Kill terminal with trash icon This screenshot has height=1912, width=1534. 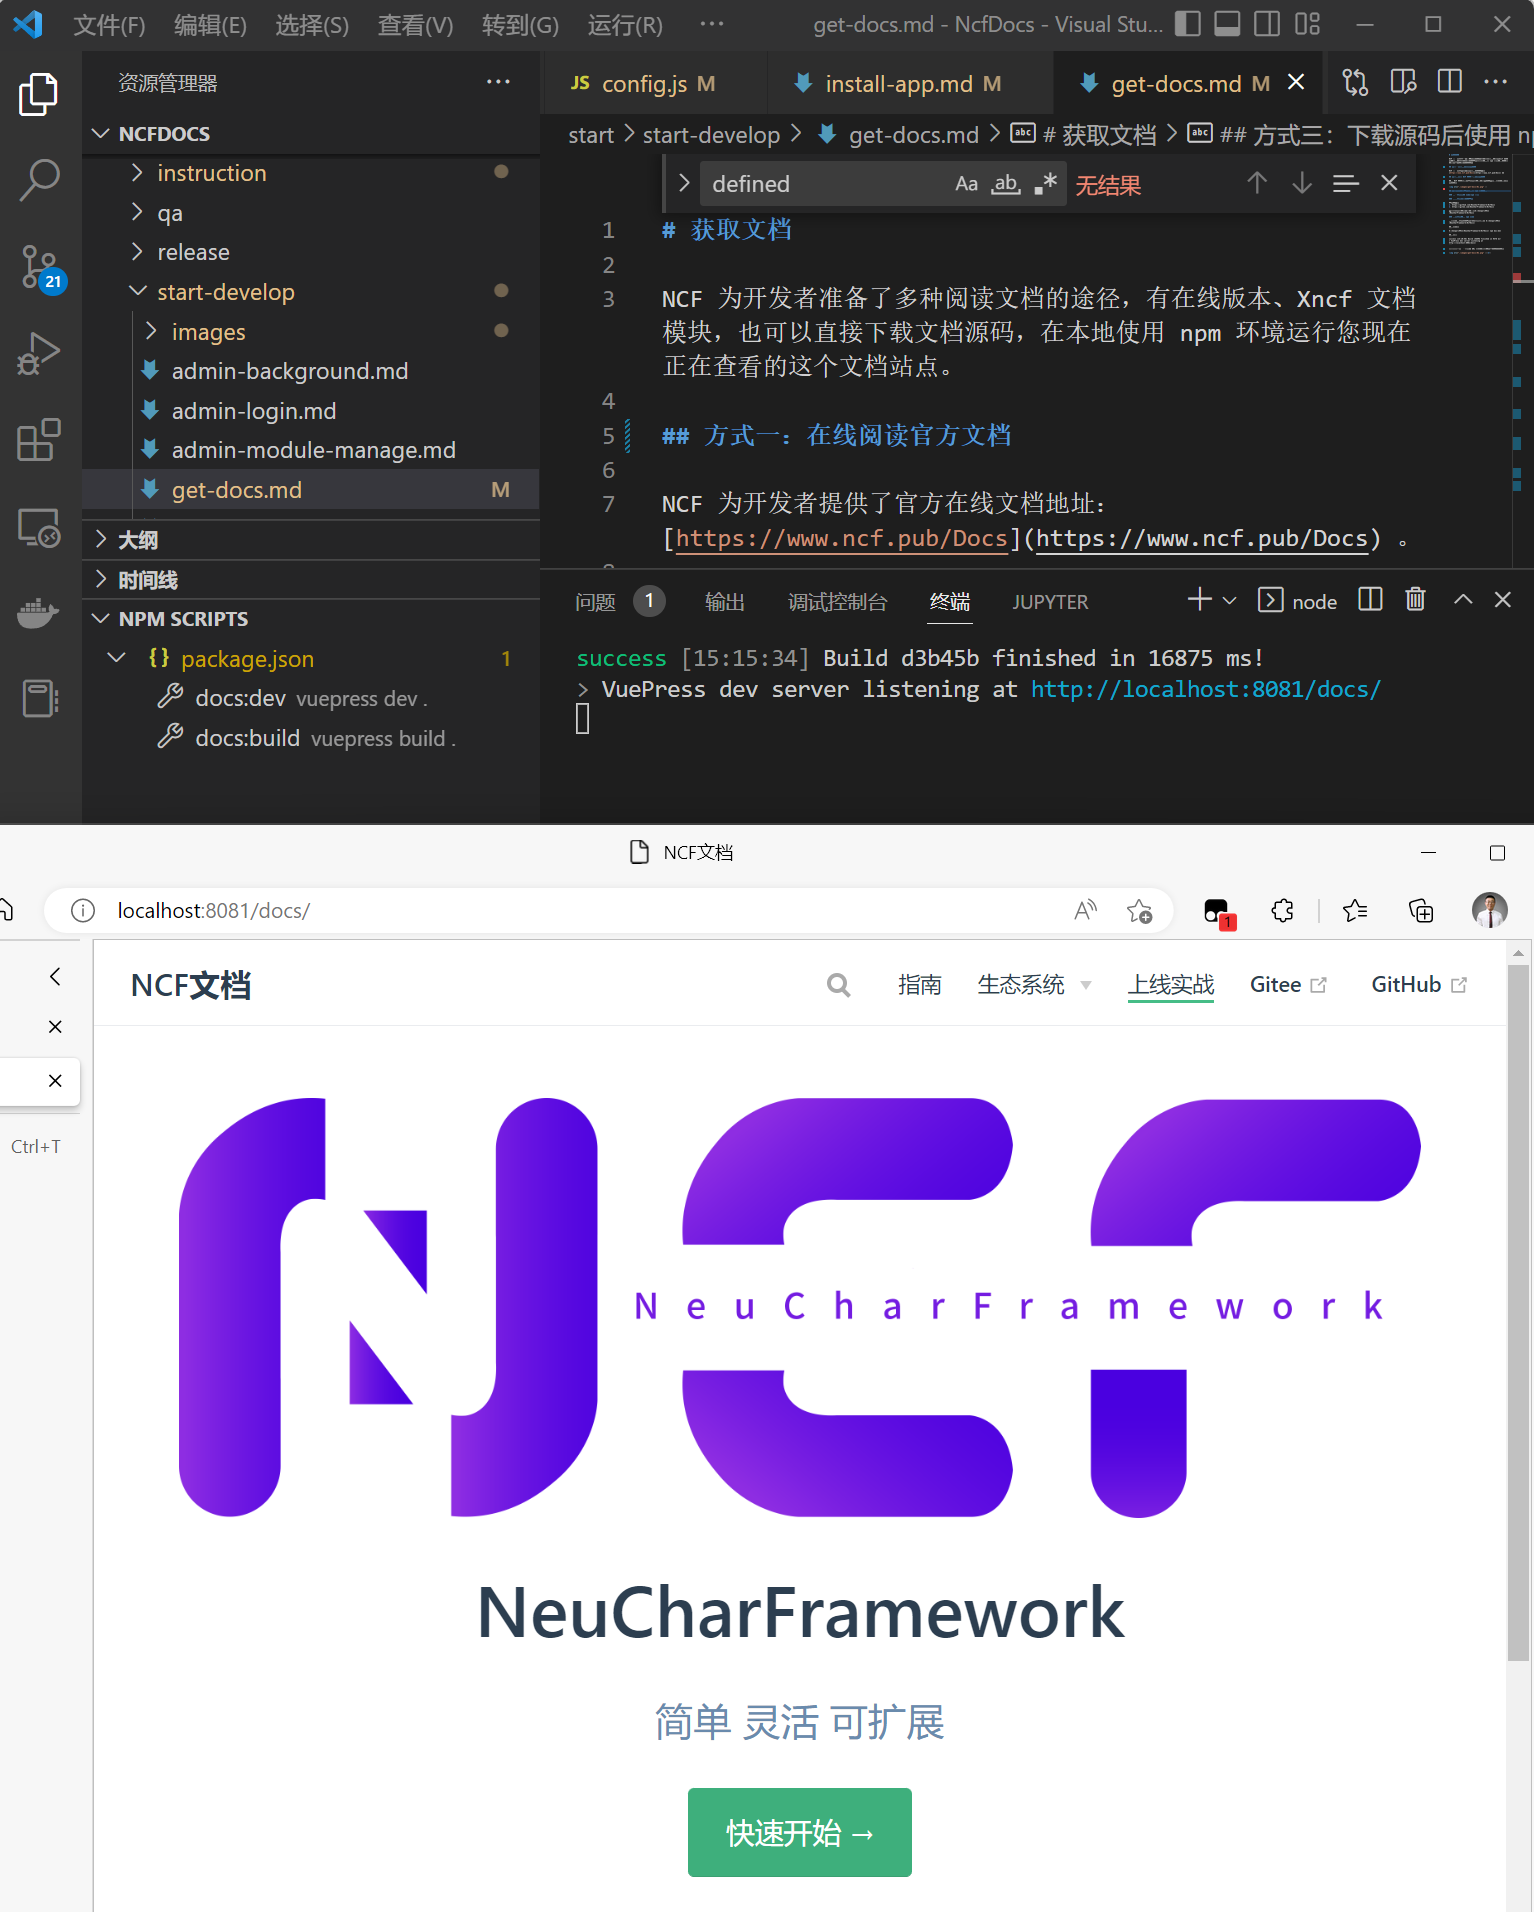[x=1415, y=600]
